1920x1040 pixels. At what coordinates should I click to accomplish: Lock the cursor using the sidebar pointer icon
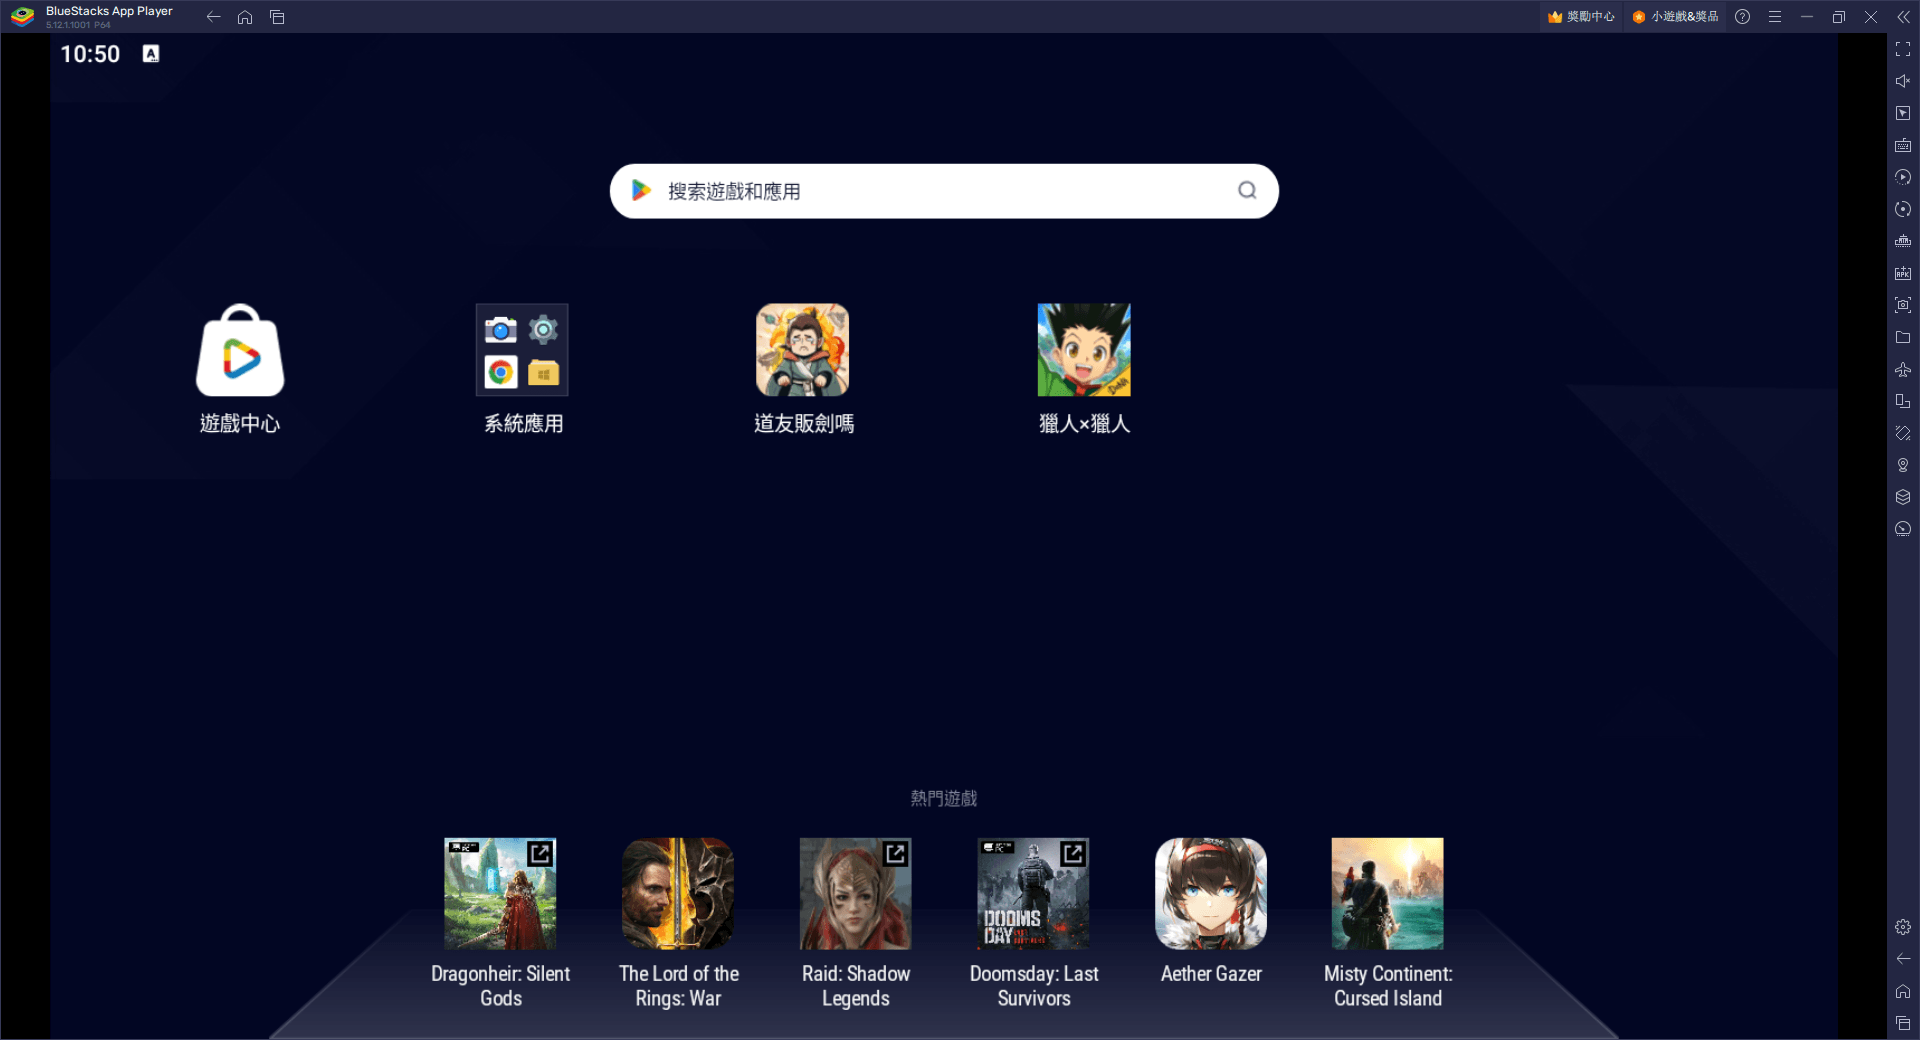(1903, 113)
